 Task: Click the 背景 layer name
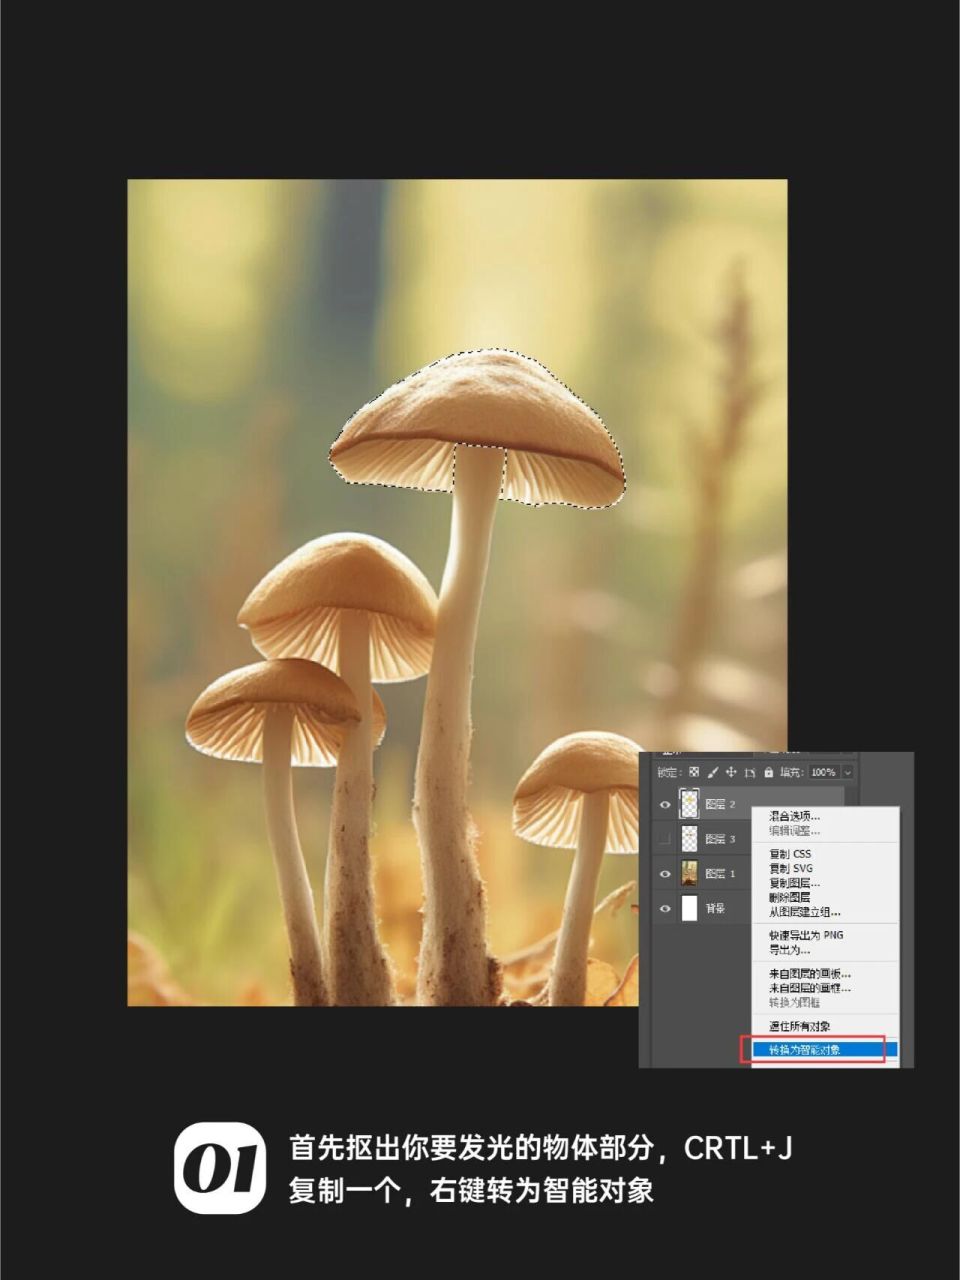point(716,909)
